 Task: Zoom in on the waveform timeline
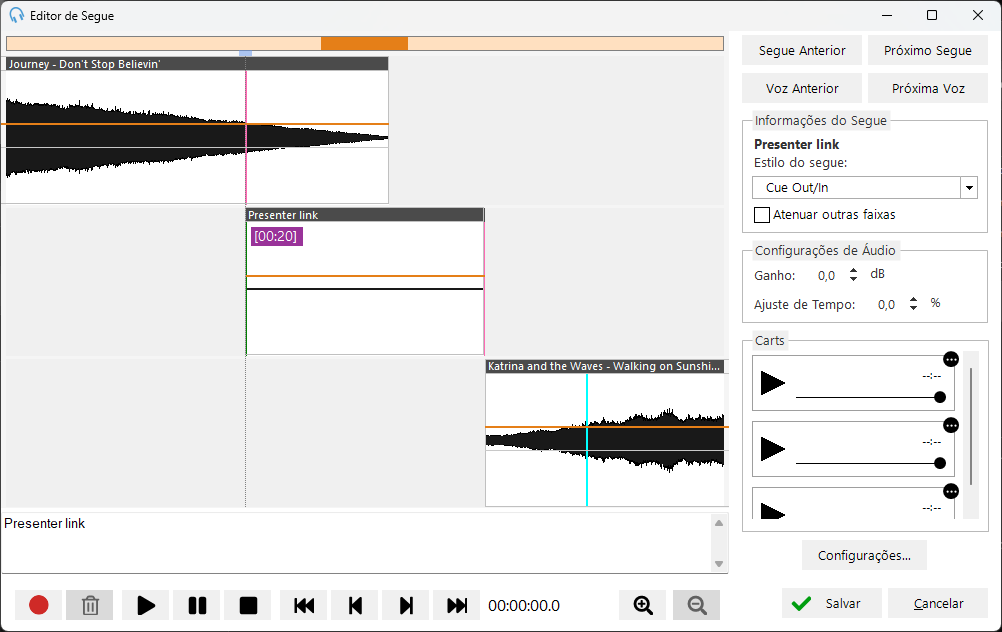click(643, 605)
